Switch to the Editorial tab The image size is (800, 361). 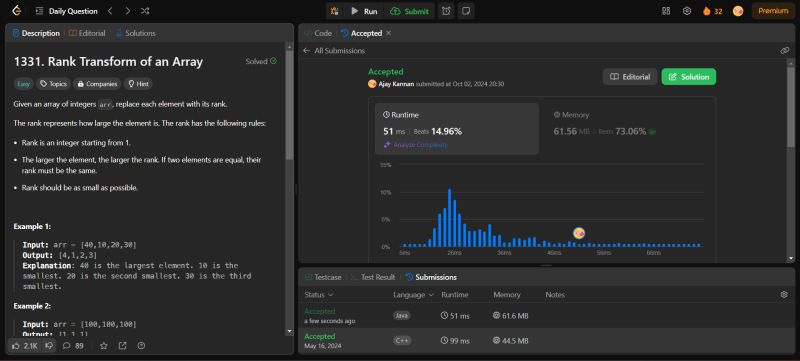pyautogui.click(x=87, y=33)
